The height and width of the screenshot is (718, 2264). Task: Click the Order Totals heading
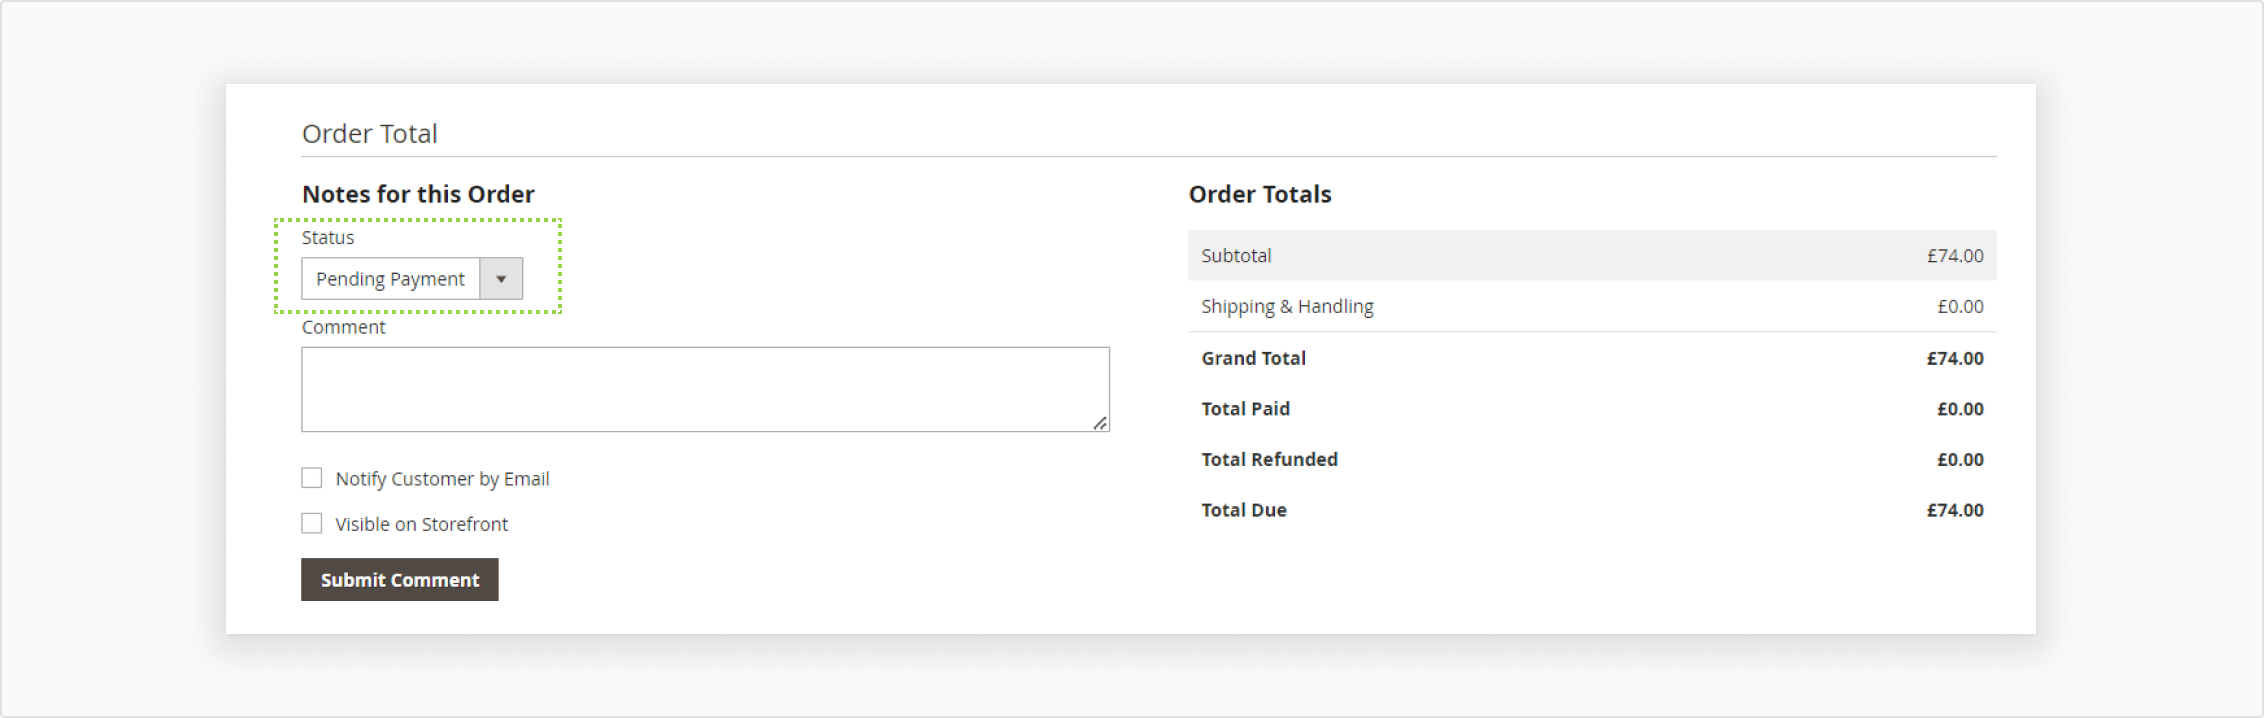tap(1260, 194)
